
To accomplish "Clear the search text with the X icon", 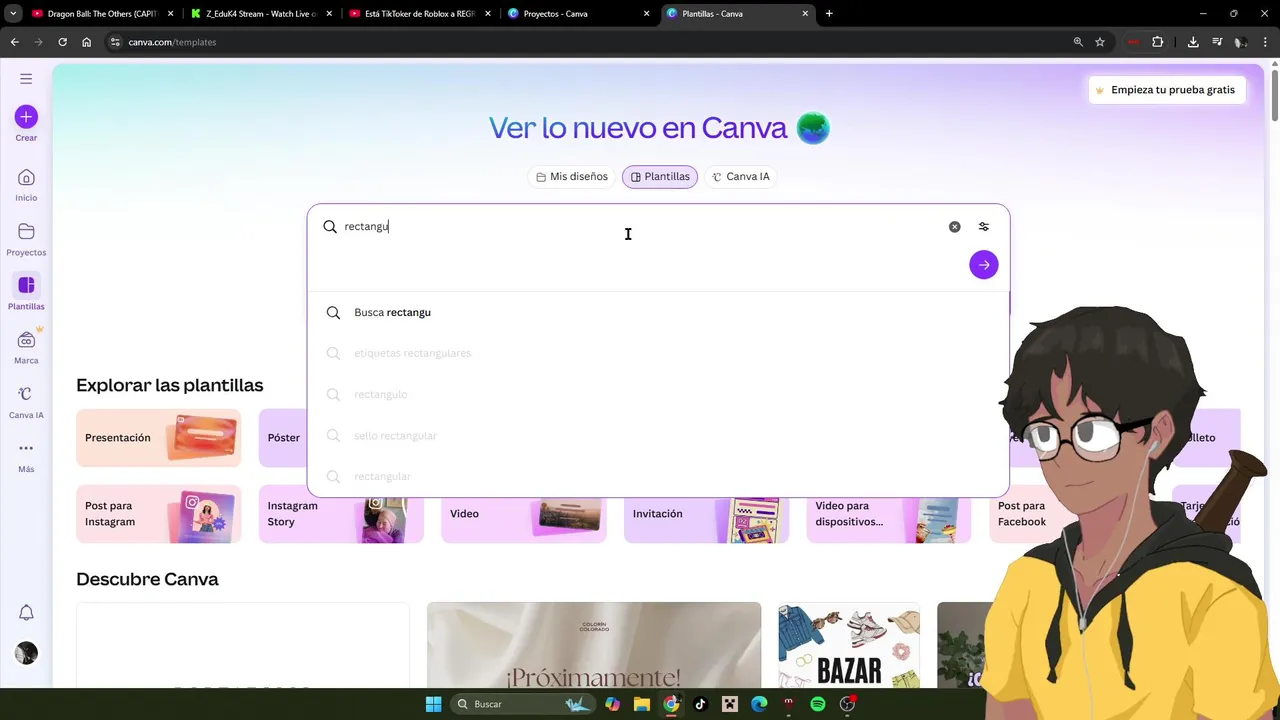I will point(954,227).
